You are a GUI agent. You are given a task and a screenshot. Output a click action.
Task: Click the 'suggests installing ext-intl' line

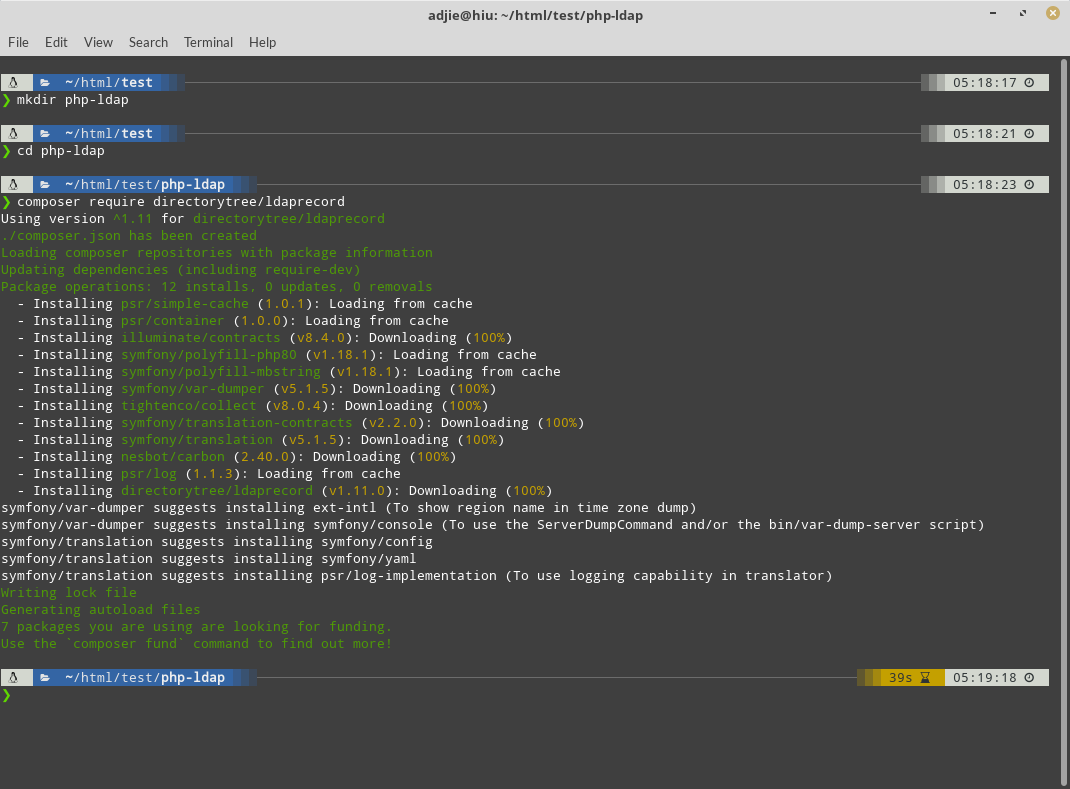349,508
